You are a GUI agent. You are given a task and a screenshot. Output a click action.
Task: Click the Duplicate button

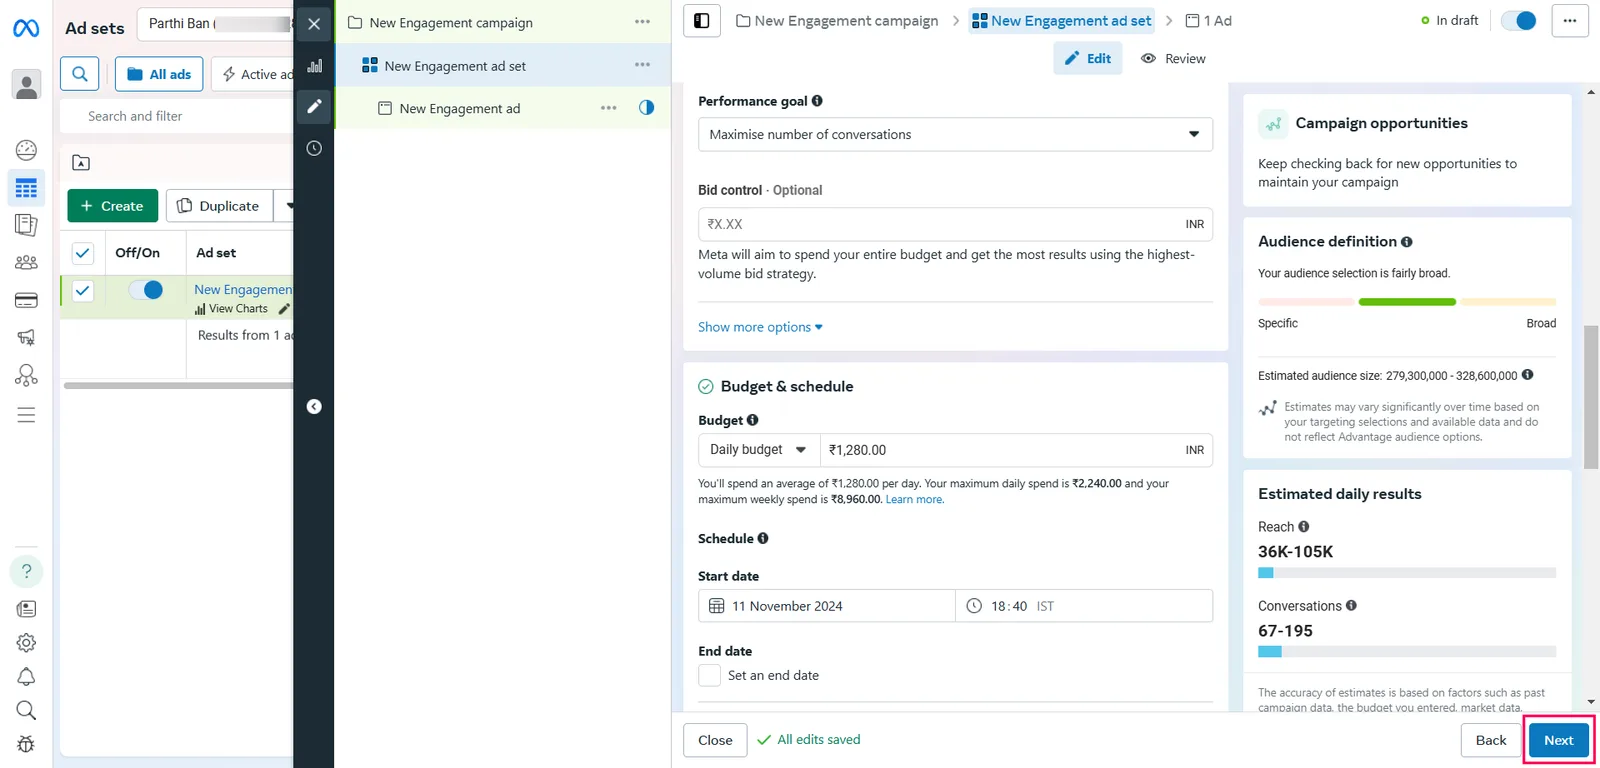point(219,206)
